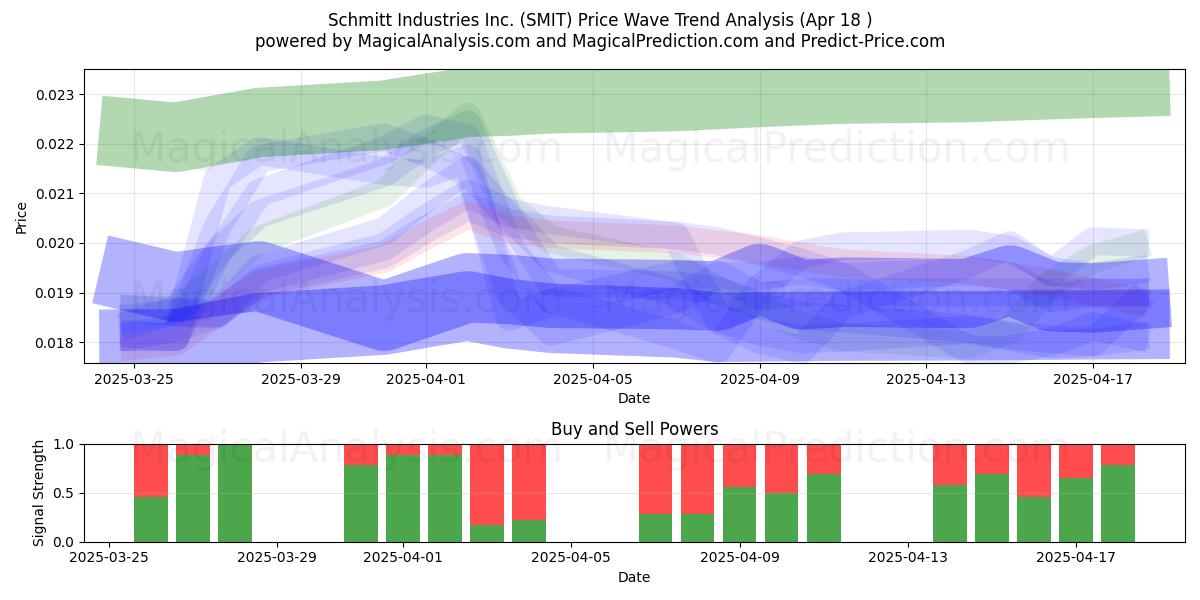
Task: Click the 2025-04-05 tick in the signal chart
Action: tap(571, 558)
